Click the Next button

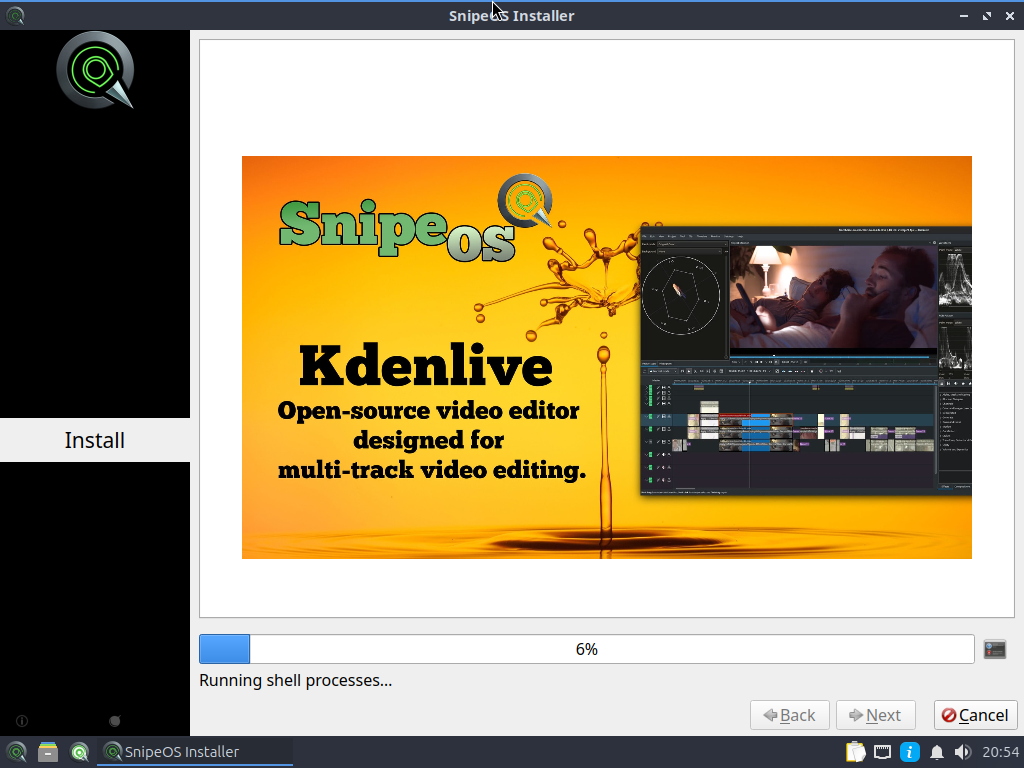click(876, 715)
